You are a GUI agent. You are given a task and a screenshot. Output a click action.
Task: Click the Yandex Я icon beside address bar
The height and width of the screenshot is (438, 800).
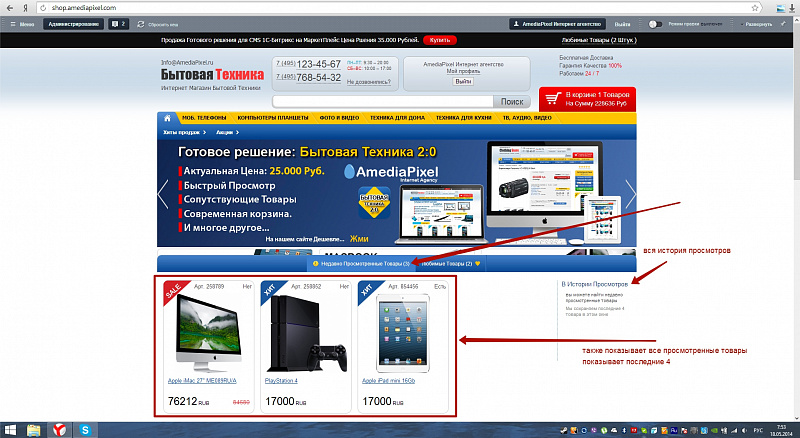pyautogui.click(x=26, y=8)
